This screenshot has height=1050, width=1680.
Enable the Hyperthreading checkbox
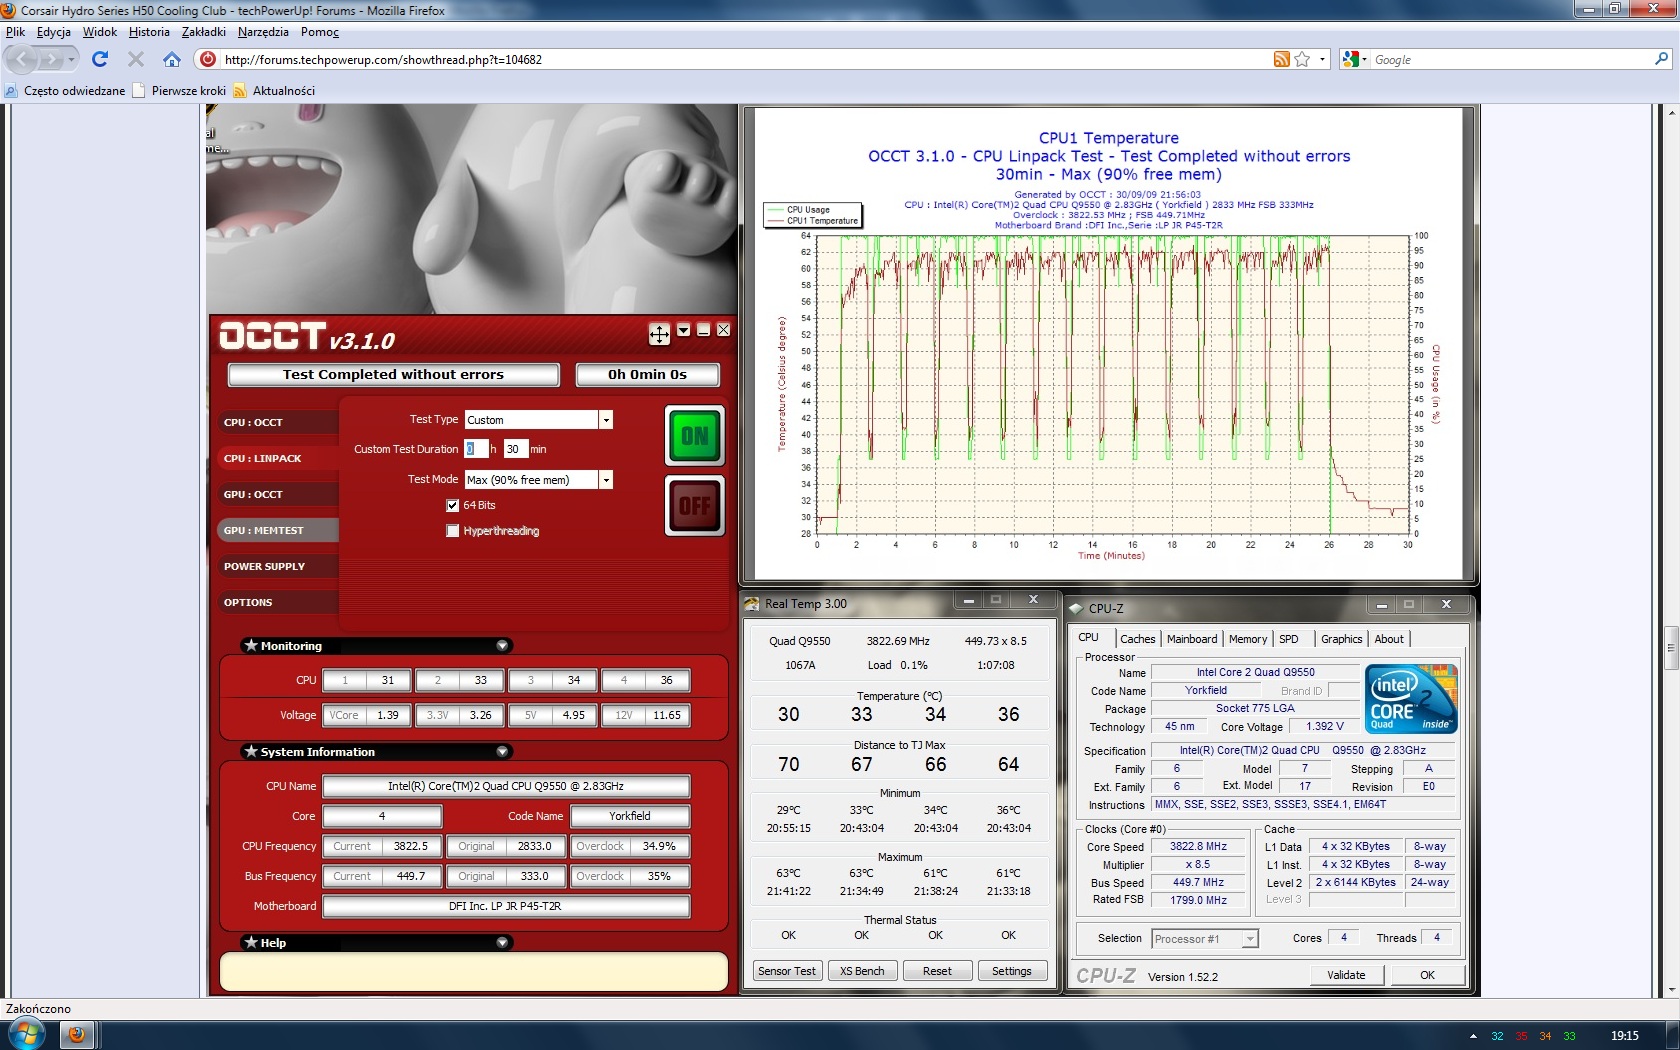pyautogui.click(x=453, y=531)
